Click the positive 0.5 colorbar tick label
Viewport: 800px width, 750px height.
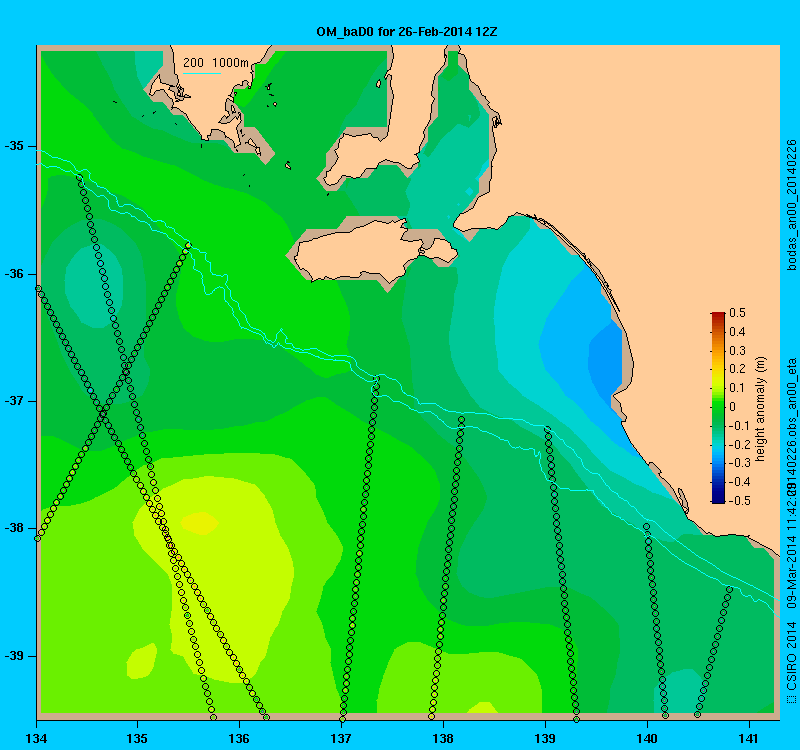point(737,313)
